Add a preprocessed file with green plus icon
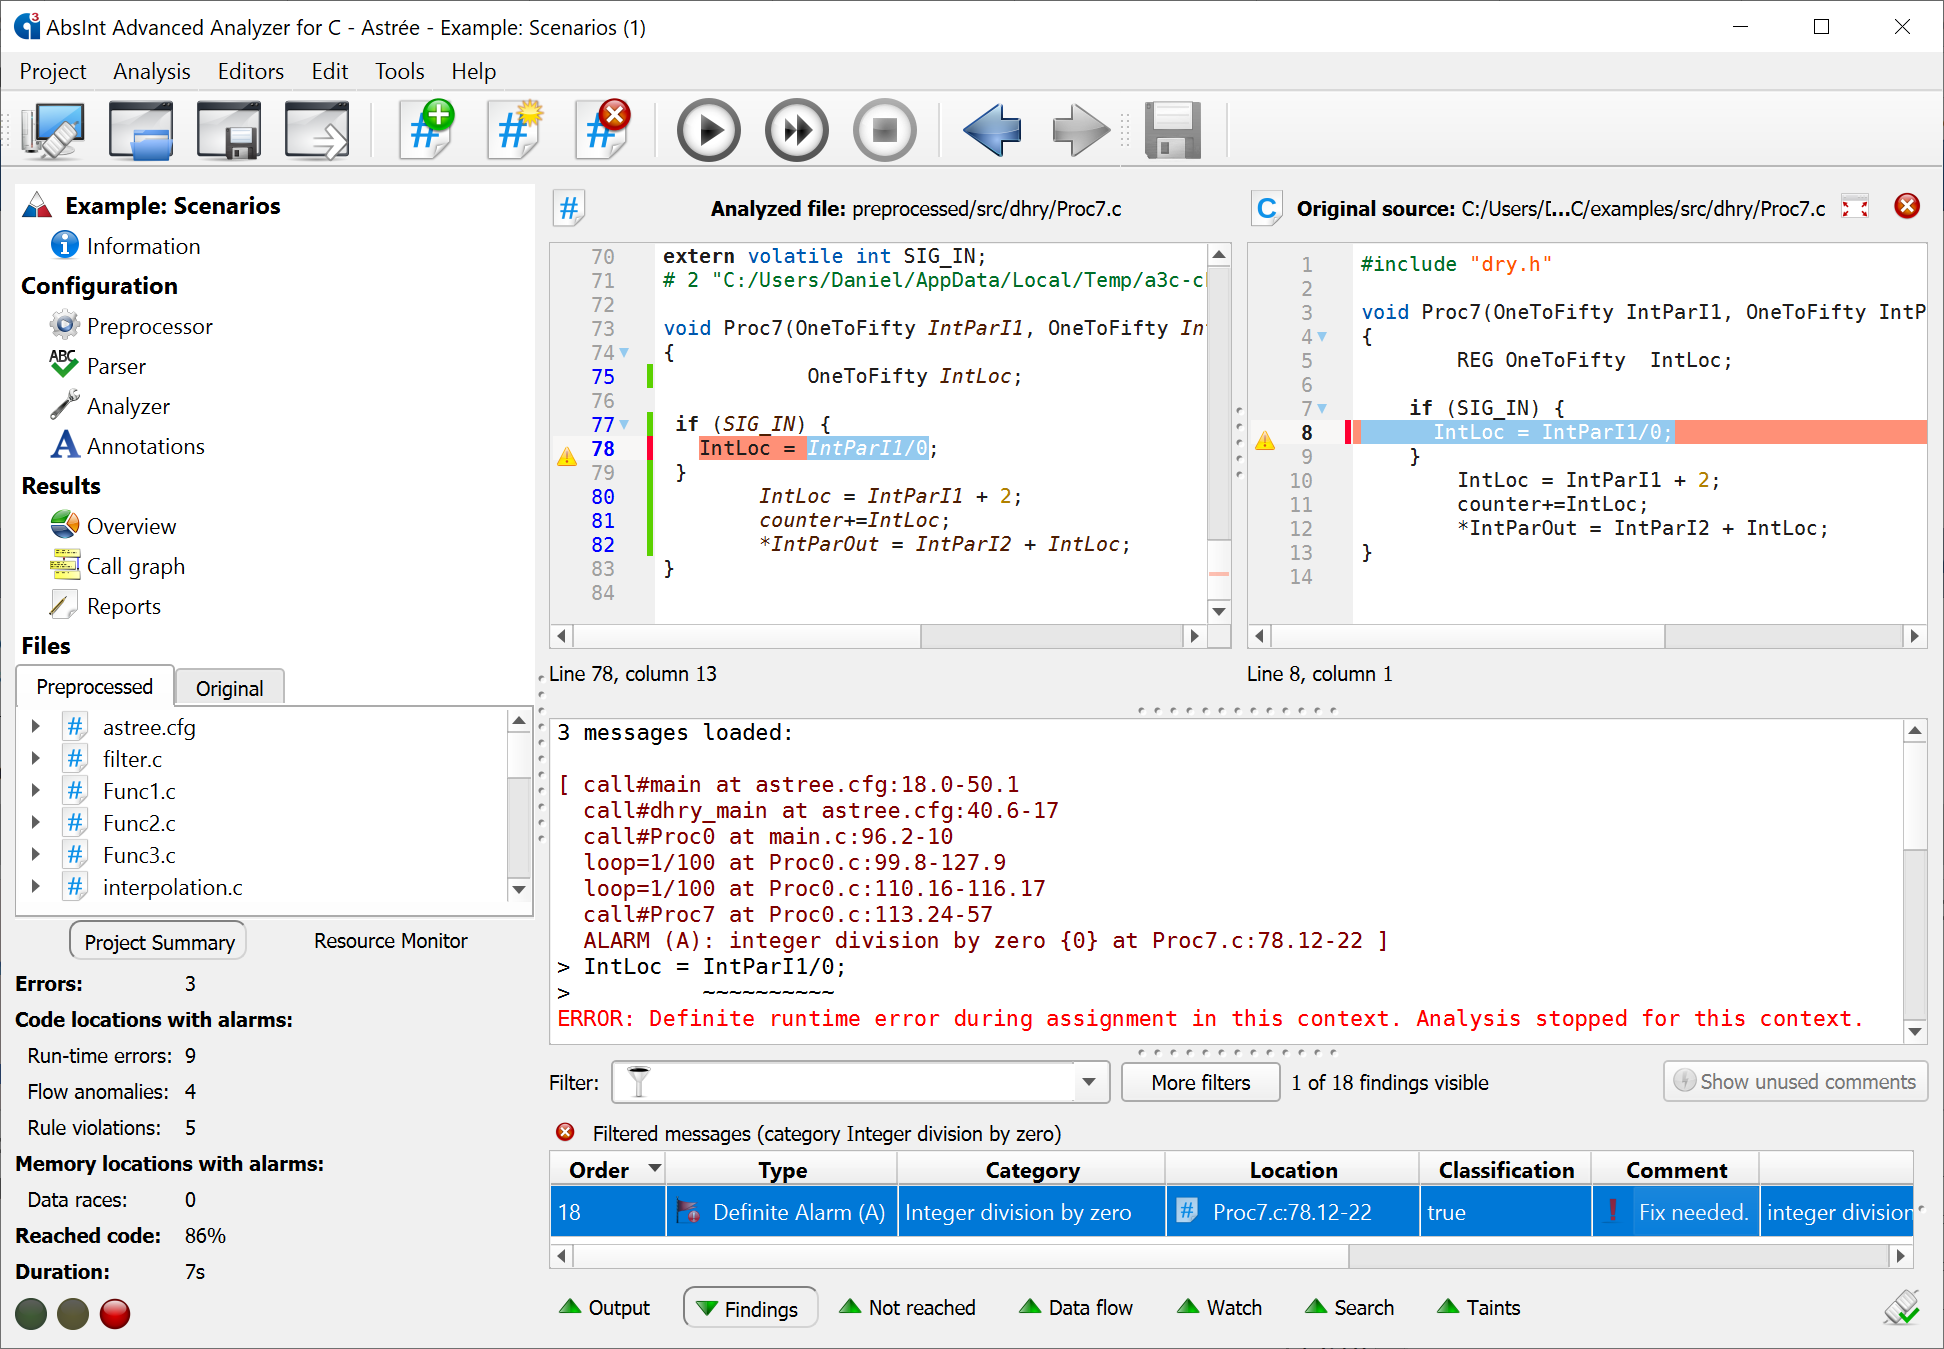The width and height of the screenshot is (1944, 1349). point(427,130)
